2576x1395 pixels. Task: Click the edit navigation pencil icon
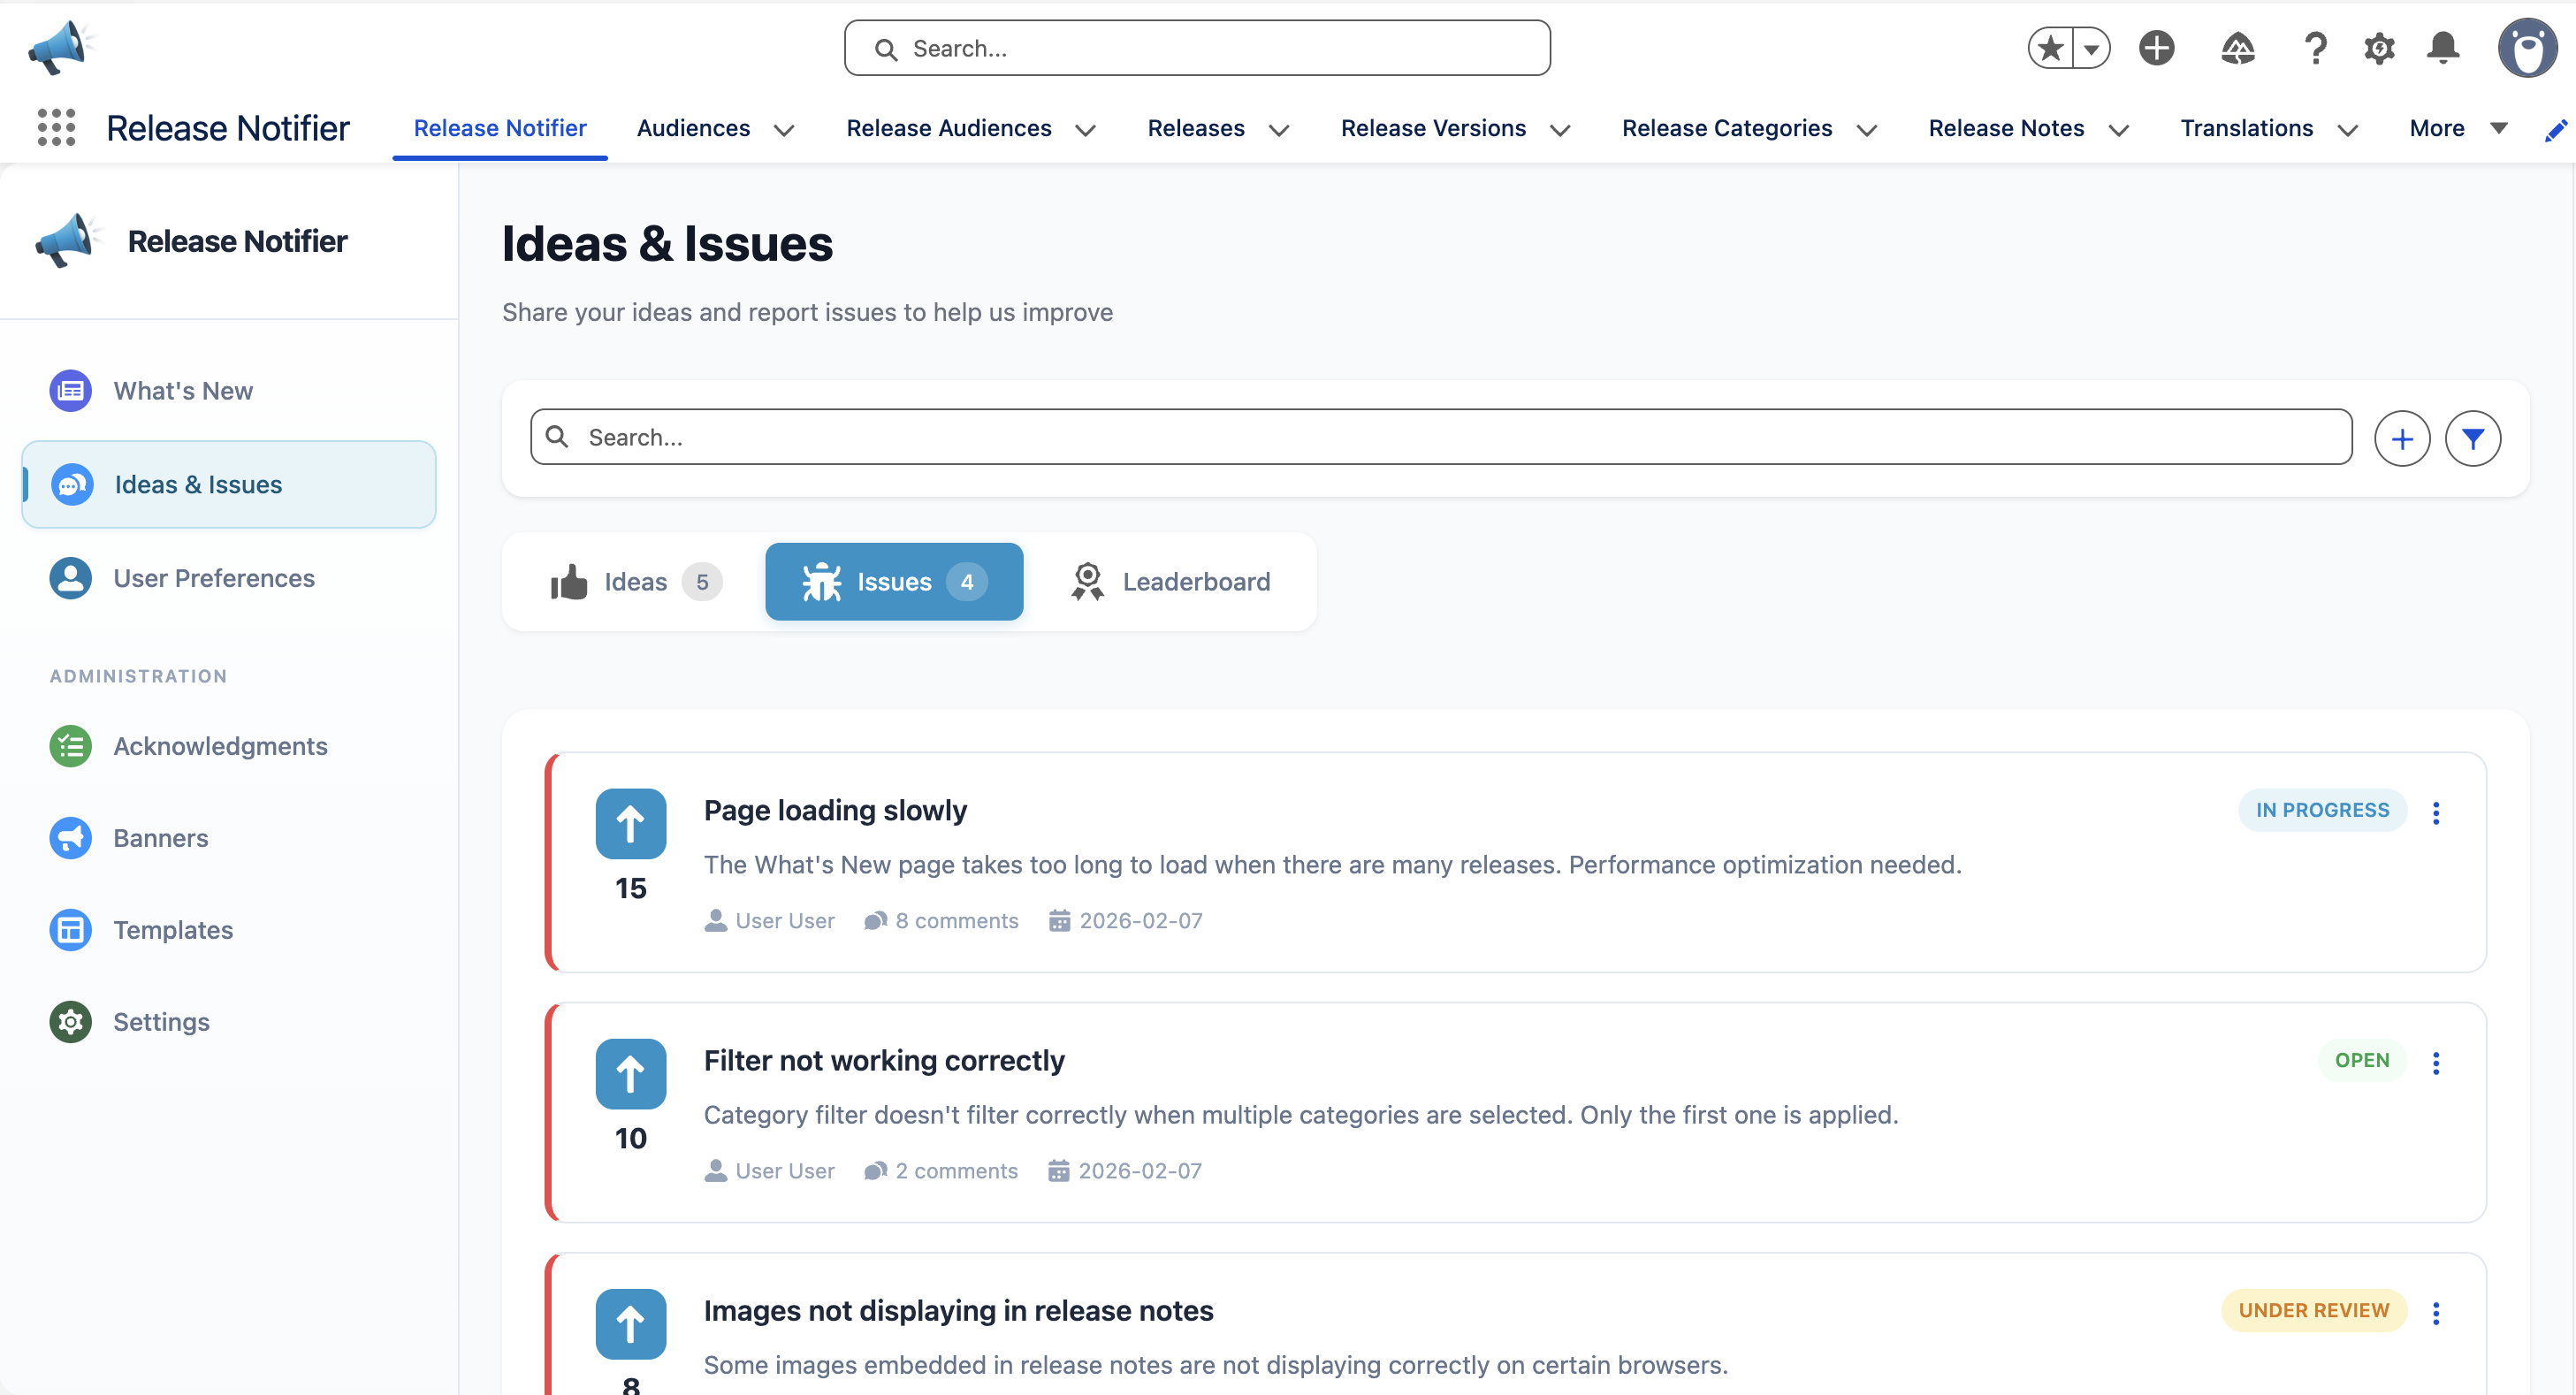[2555, 130]
